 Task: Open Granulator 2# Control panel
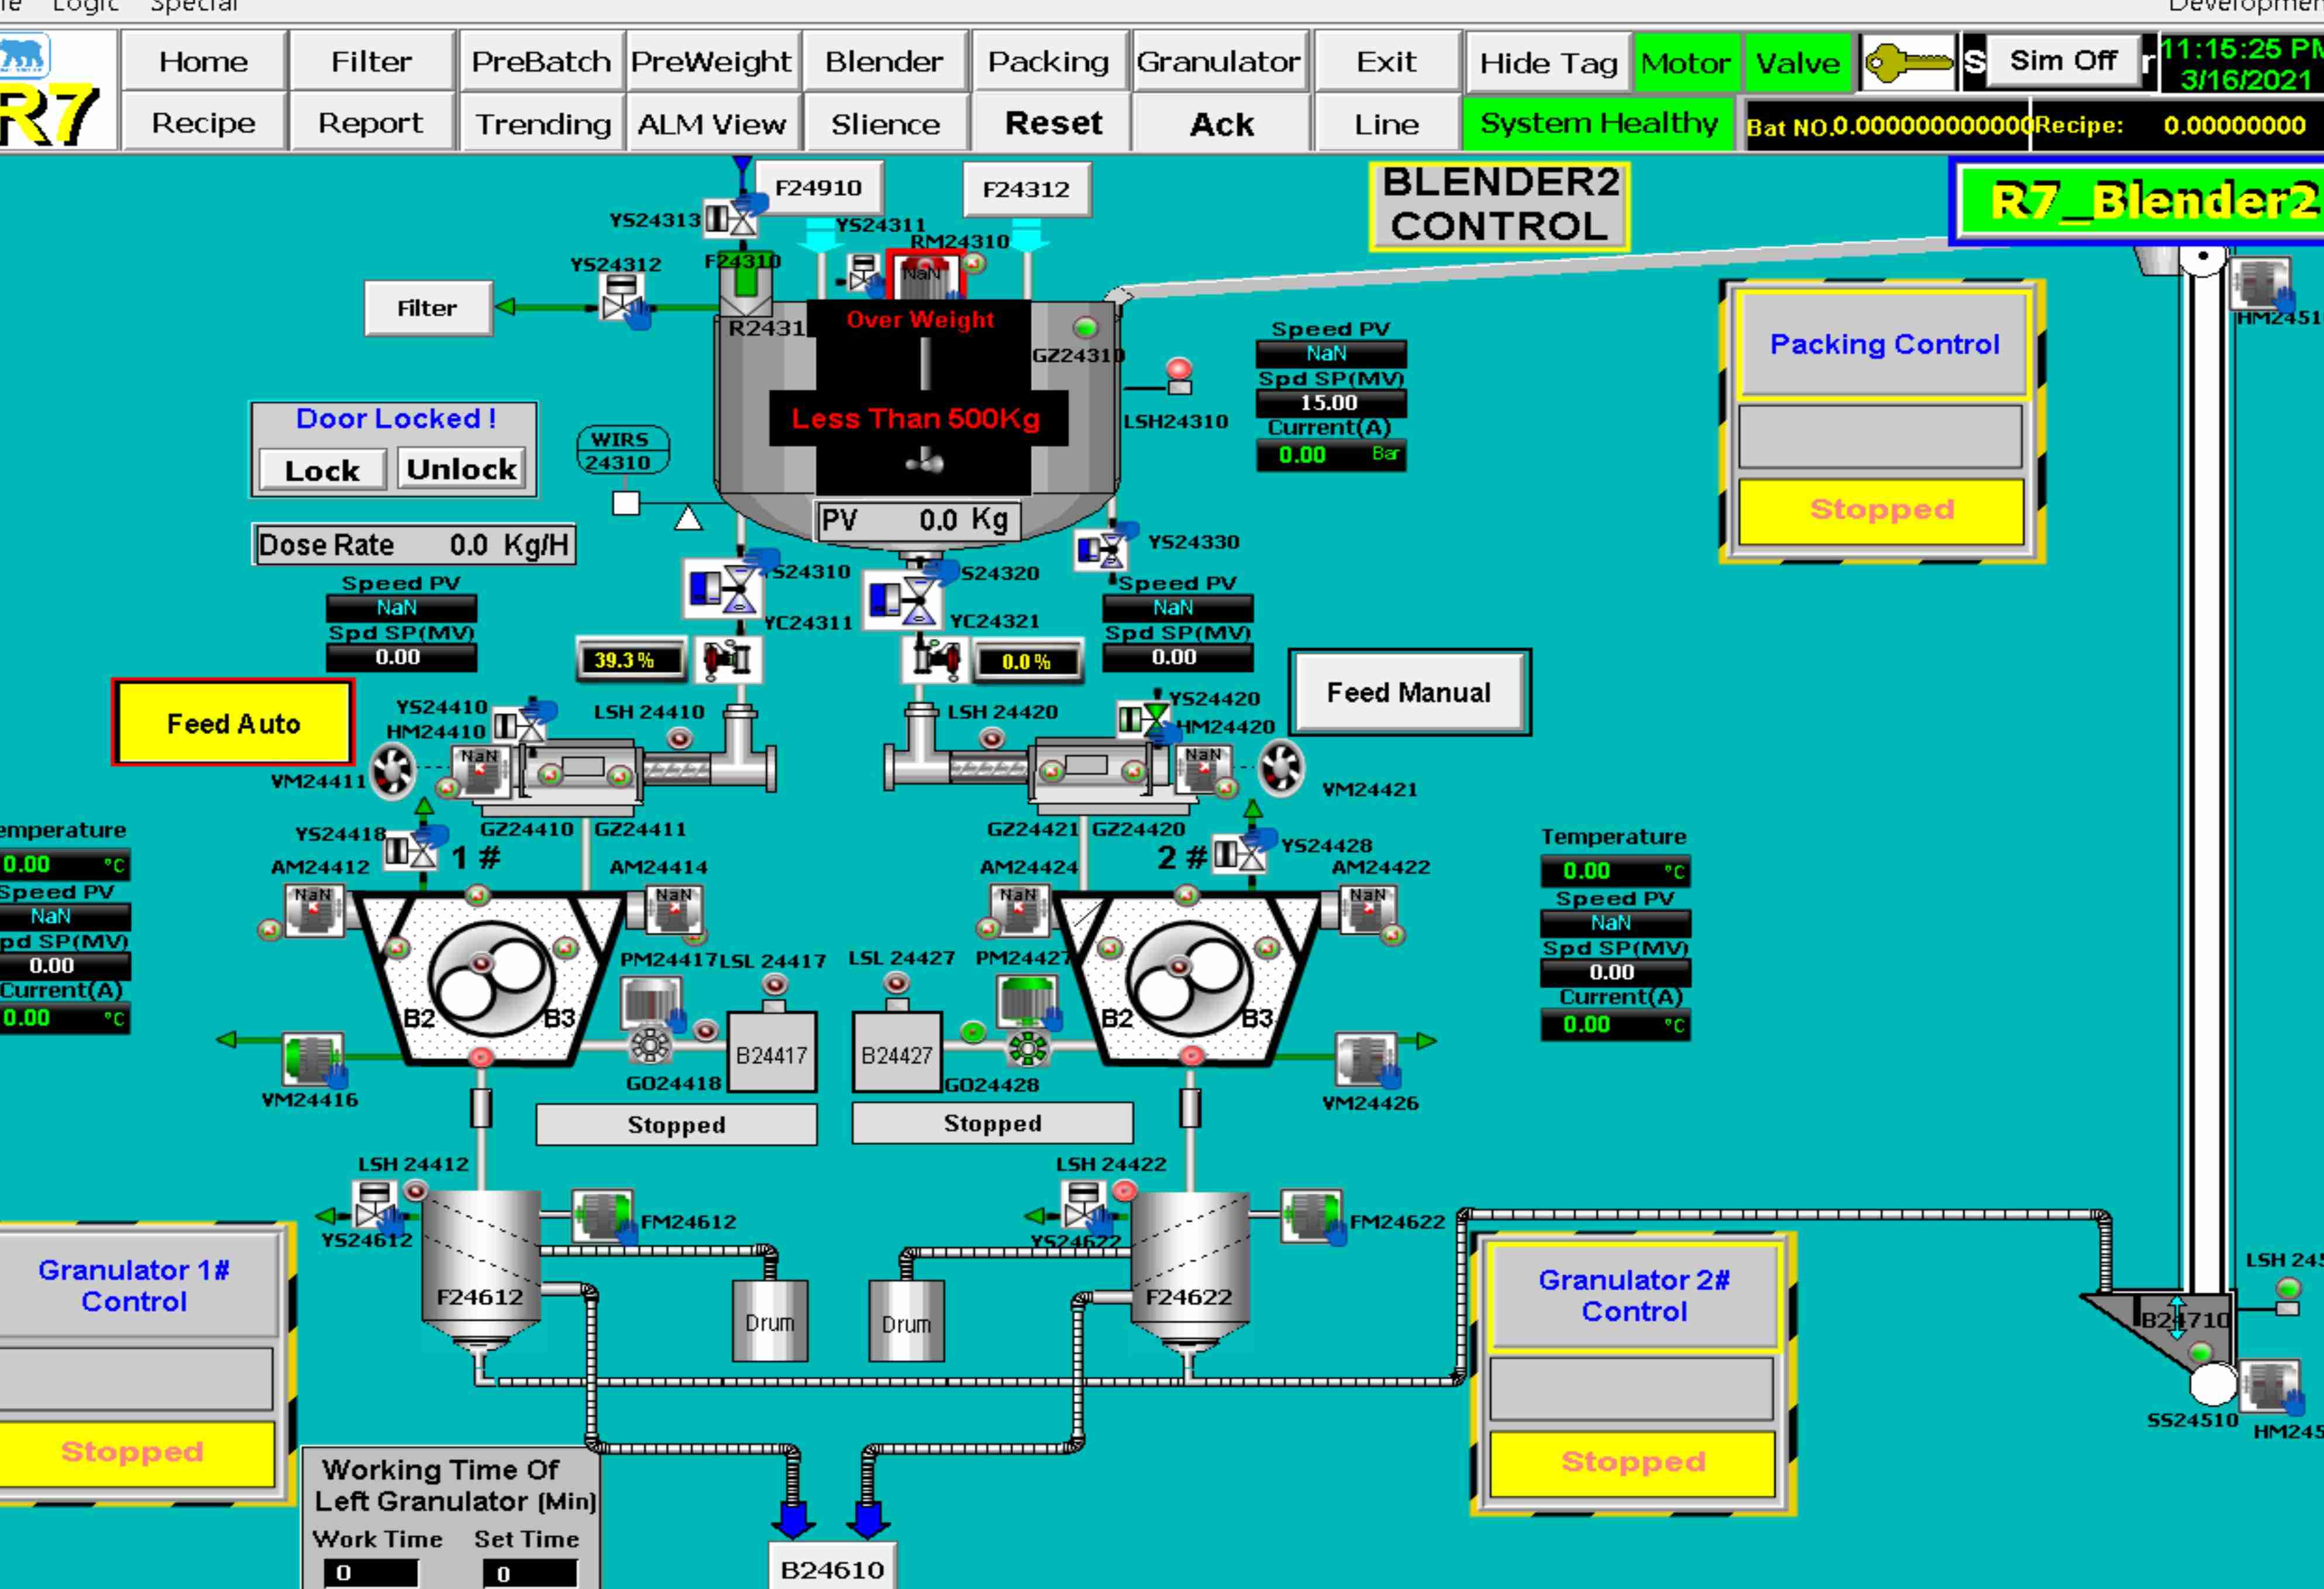point(1634,1295)
